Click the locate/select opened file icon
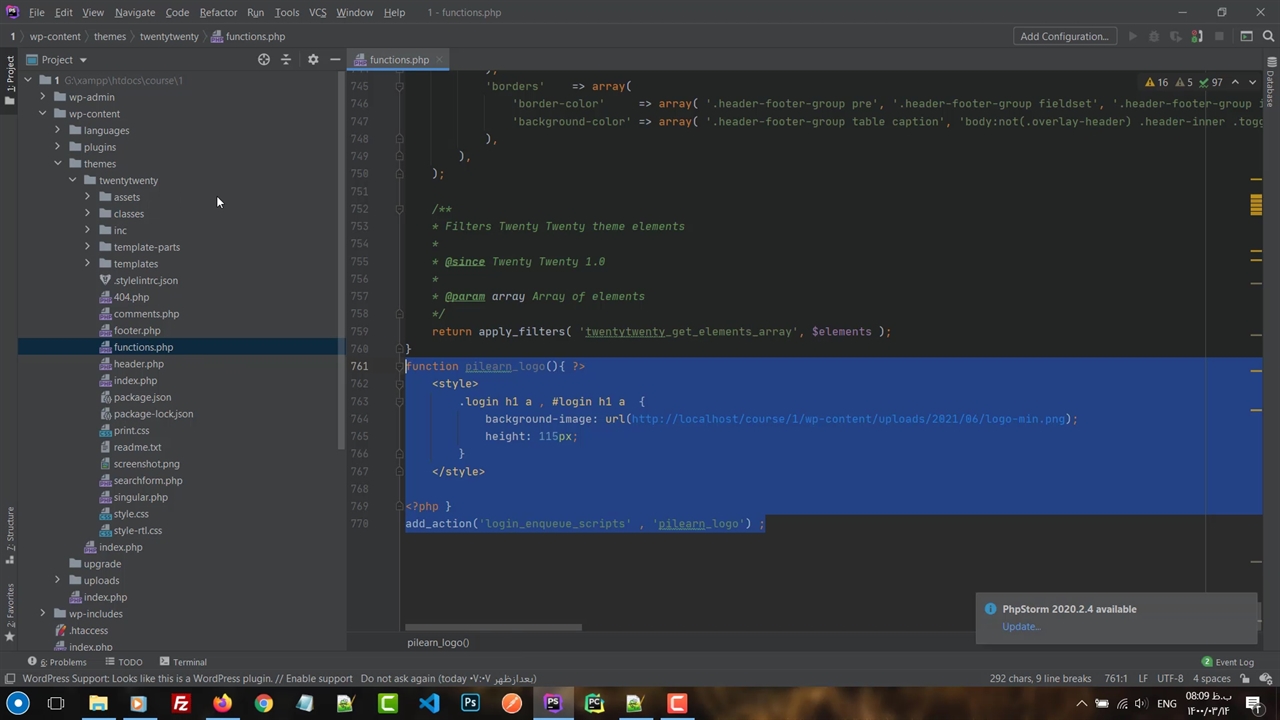This screenshot has width=1280, height=720. tap(264, 60)
